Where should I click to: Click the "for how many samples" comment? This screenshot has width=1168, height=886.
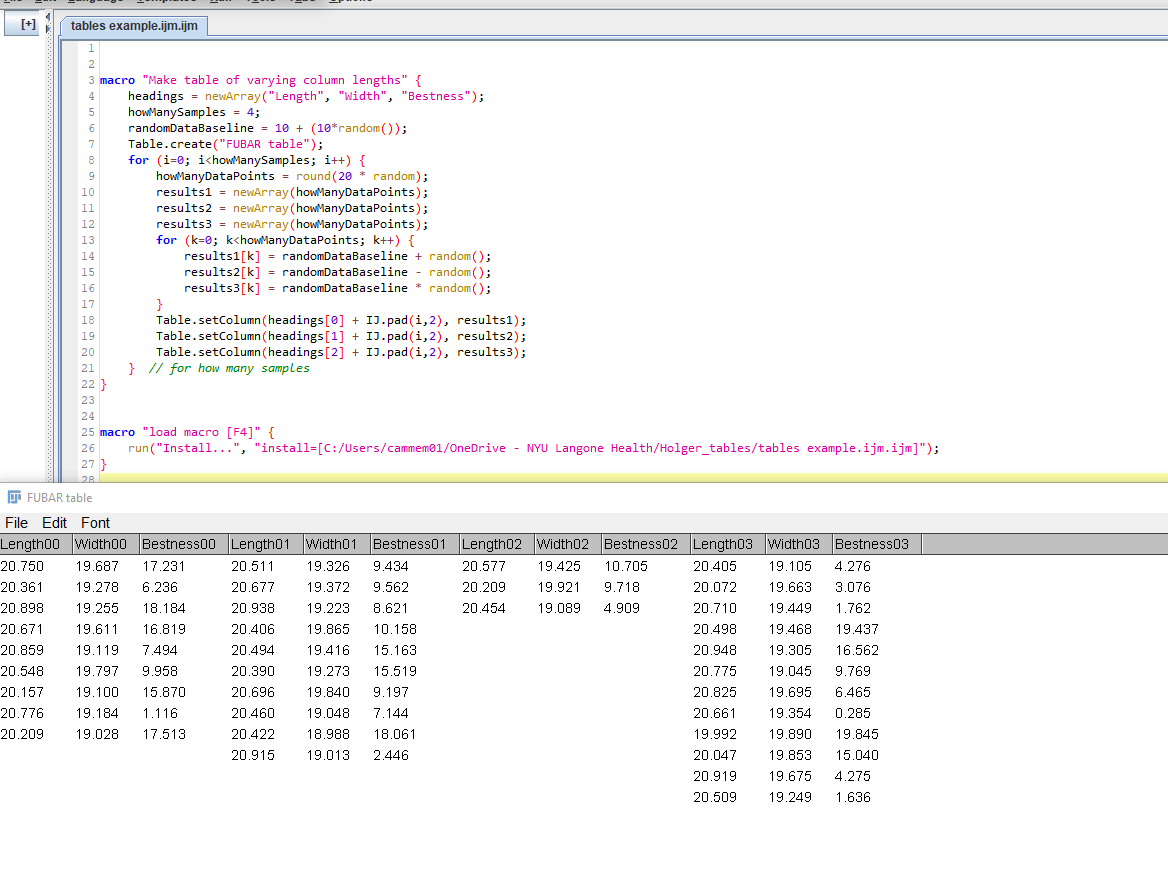(x=229, y=368)
